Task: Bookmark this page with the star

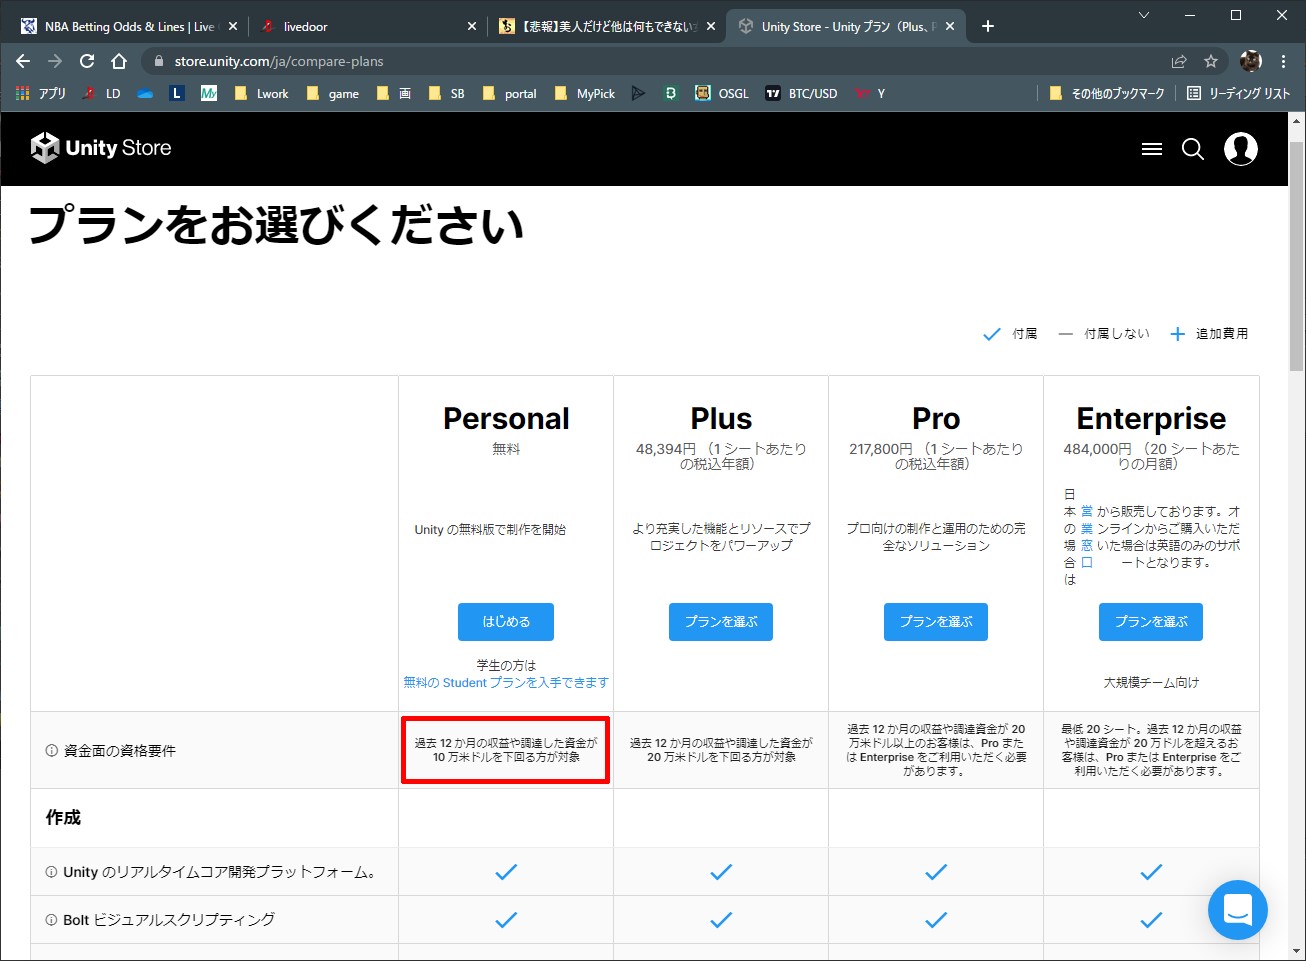Action: tap(1211, 61)
